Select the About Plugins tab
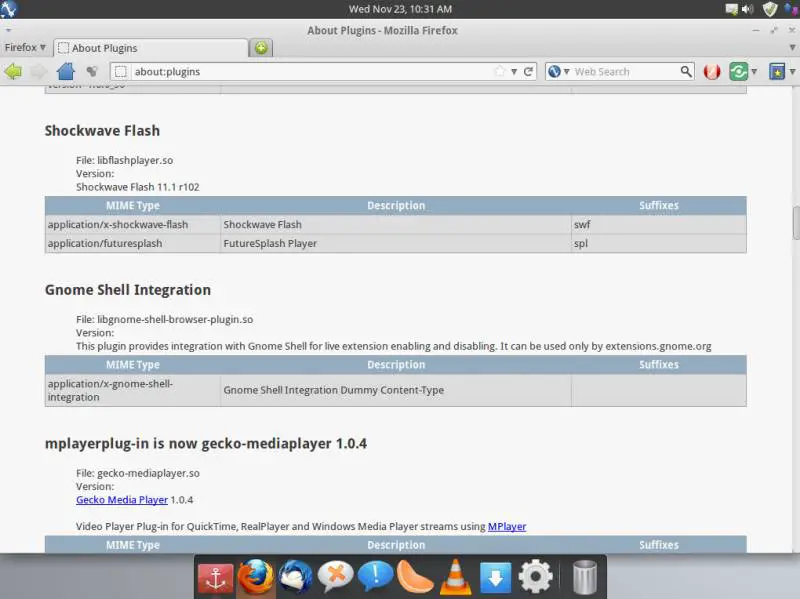The height and width of the screenshot is (599, 800). 151,48
